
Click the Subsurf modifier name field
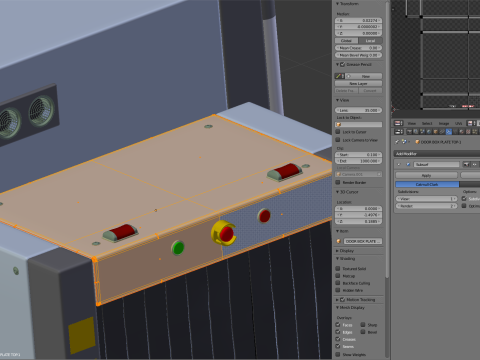pos(436,164)
